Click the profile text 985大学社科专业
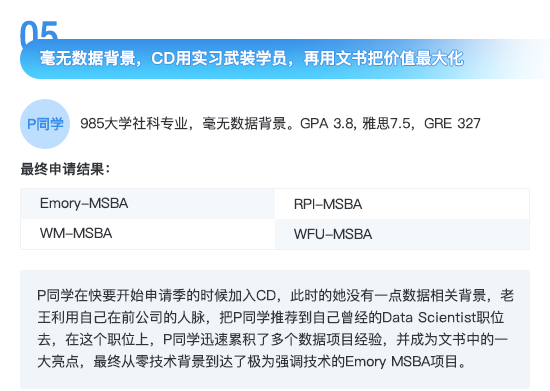Screen dimensions: 550x391 (134, 123)
